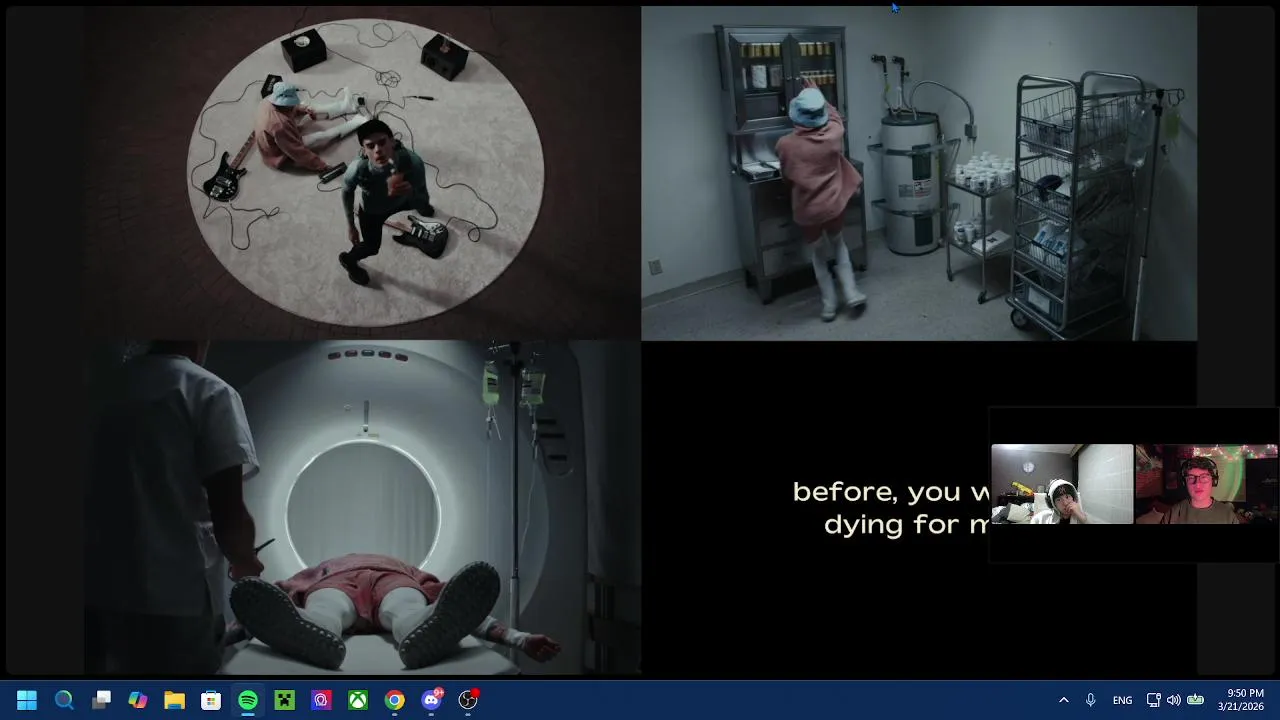
Task: Show hidden system tray icons
Action: [1064, 700]
